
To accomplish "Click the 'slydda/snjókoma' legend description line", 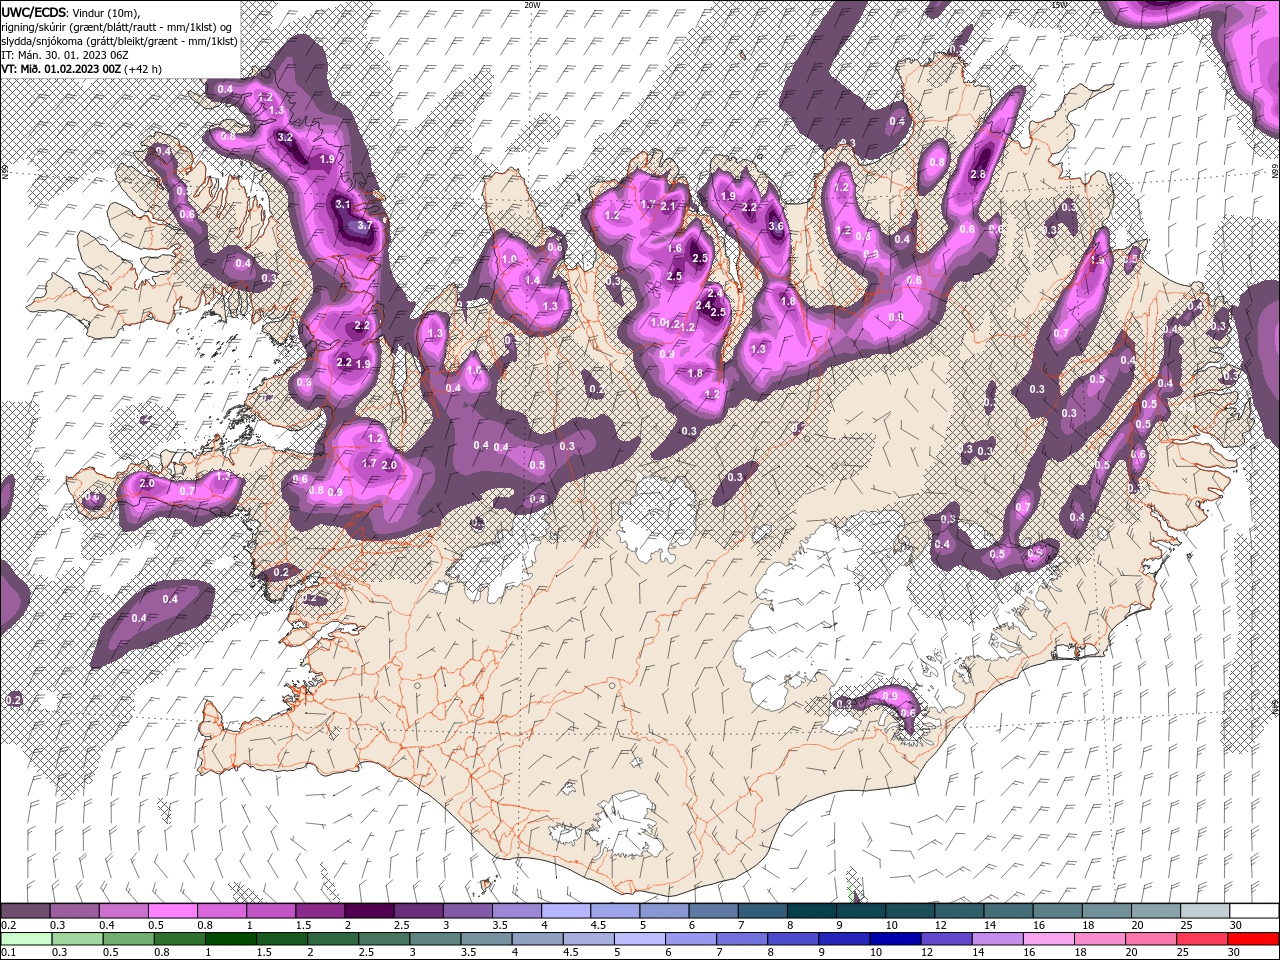I will click(119, 41).
